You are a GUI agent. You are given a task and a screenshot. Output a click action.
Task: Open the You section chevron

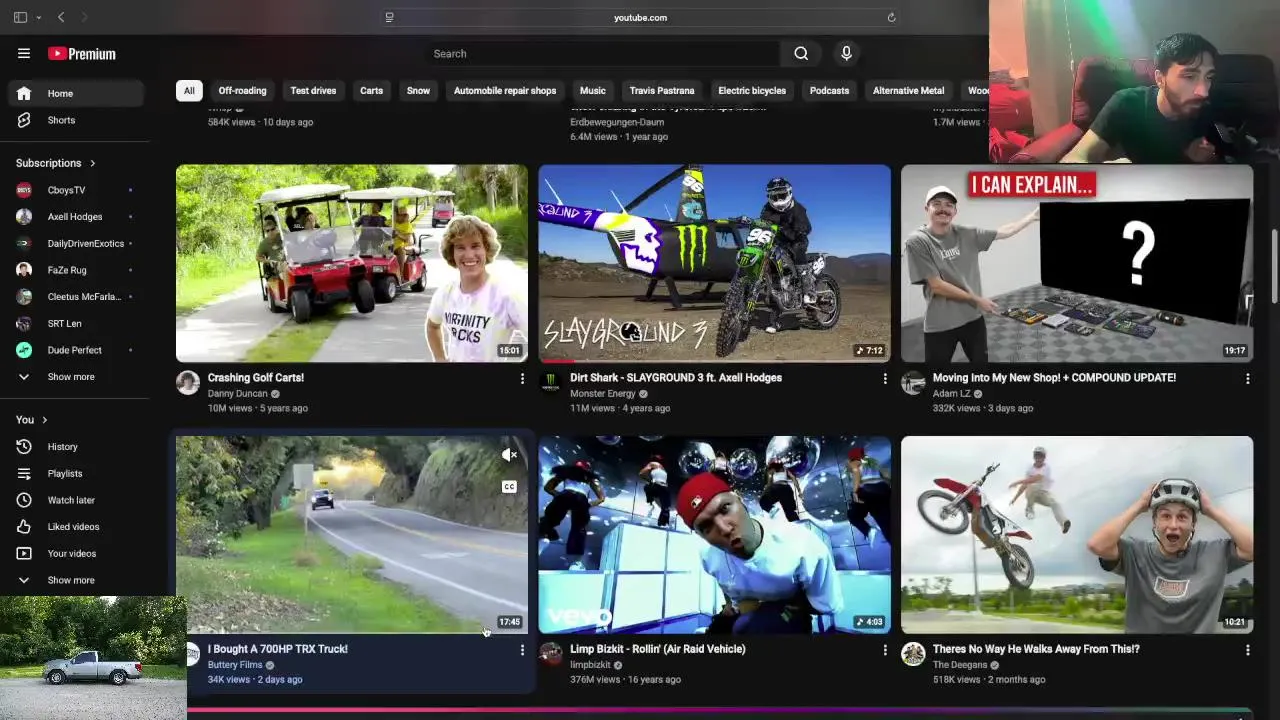click(x=45, y=420)
